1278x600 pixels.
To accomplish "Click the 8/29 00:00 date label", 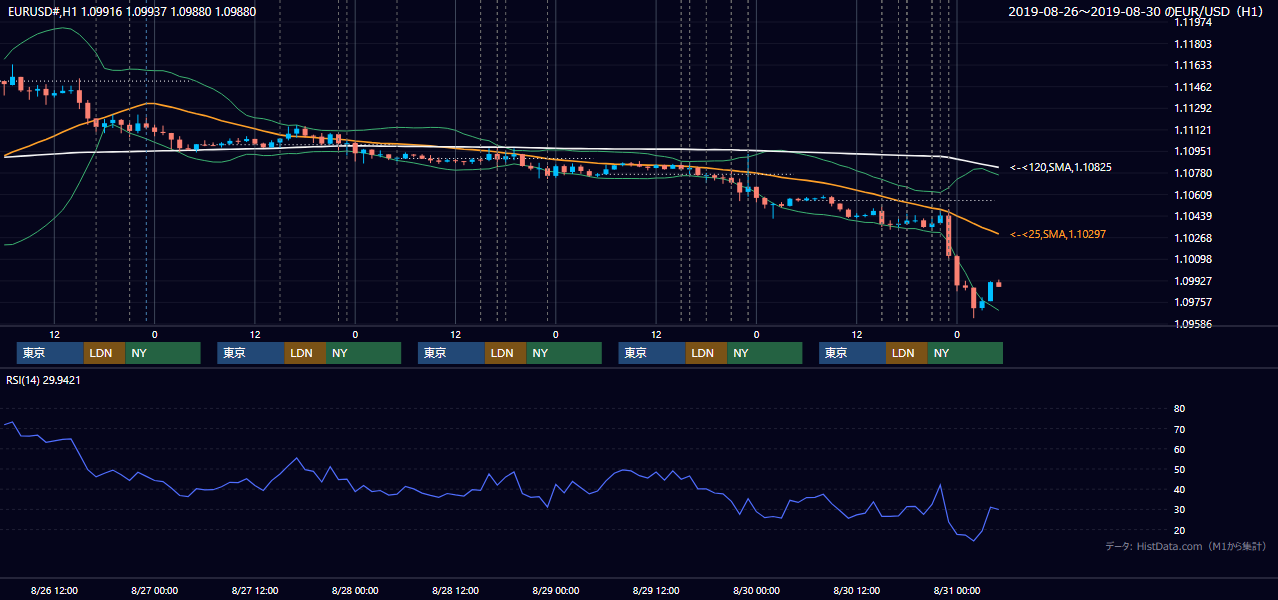I will pos(556,590).
